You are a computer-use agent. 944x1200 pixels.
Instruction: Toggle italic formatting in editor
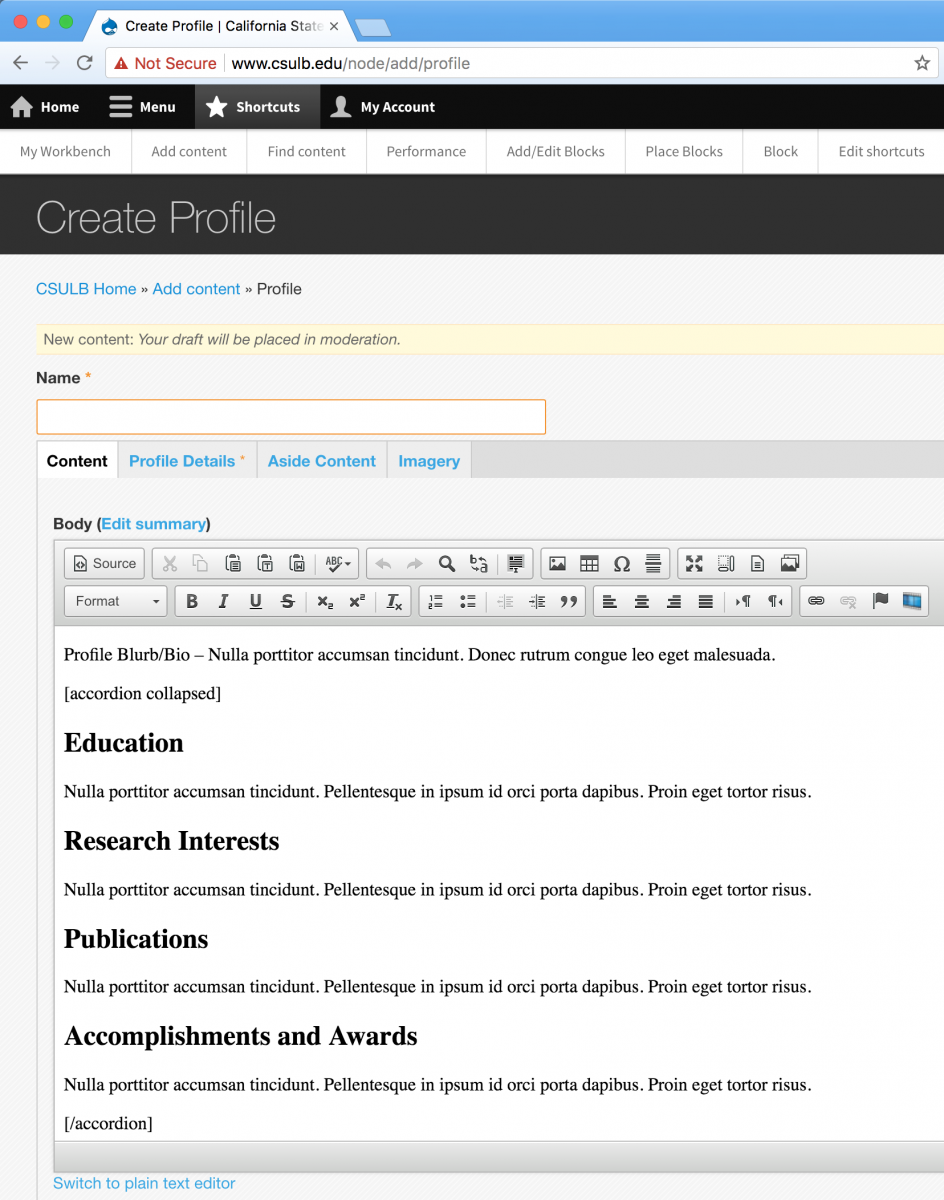[224, 601]
